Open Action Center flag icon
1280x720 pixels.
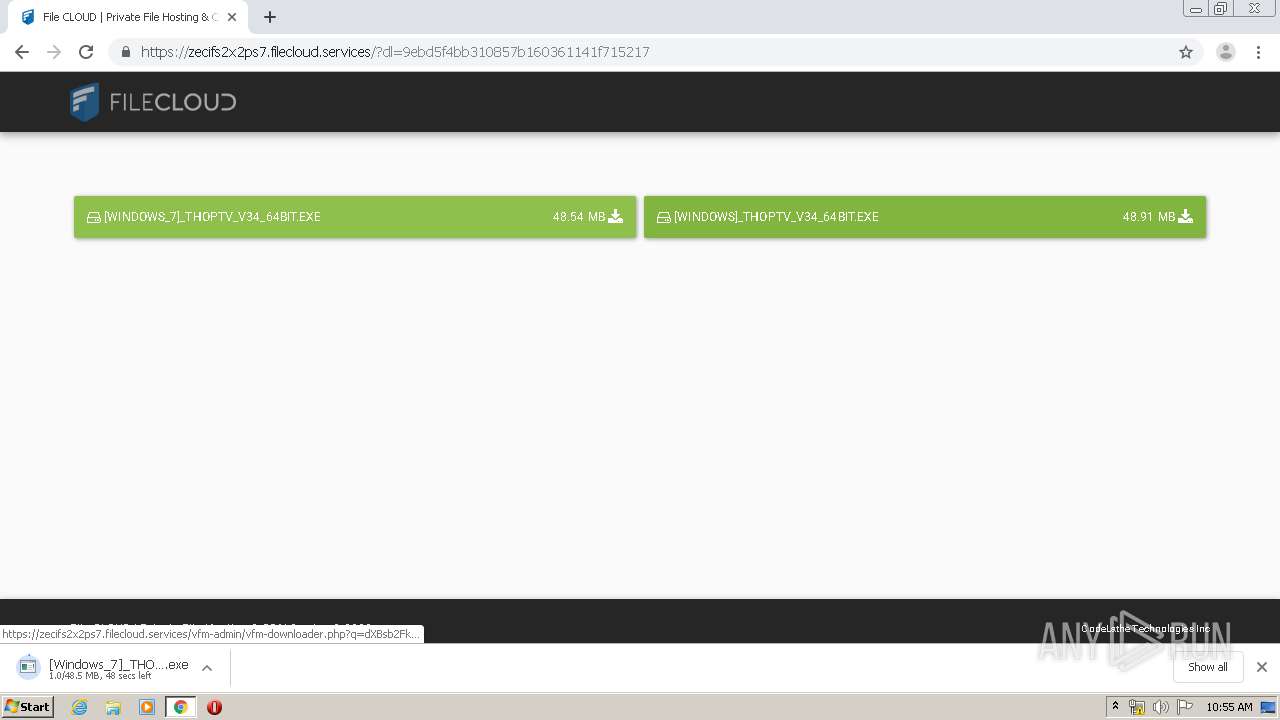1185,707
